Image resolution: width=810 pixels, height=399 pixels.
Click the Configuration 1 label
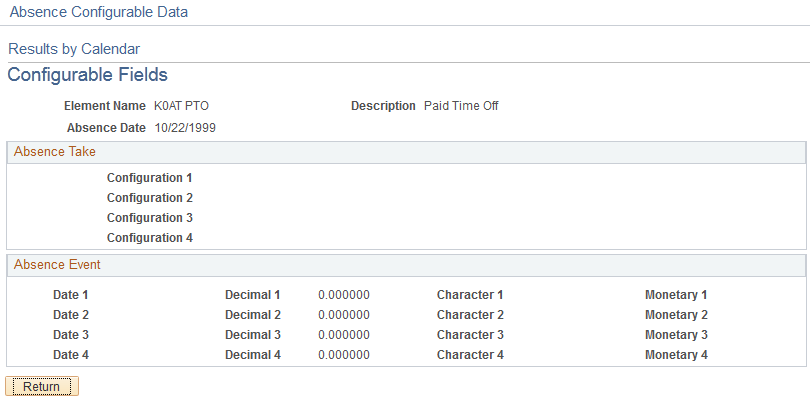149,178
